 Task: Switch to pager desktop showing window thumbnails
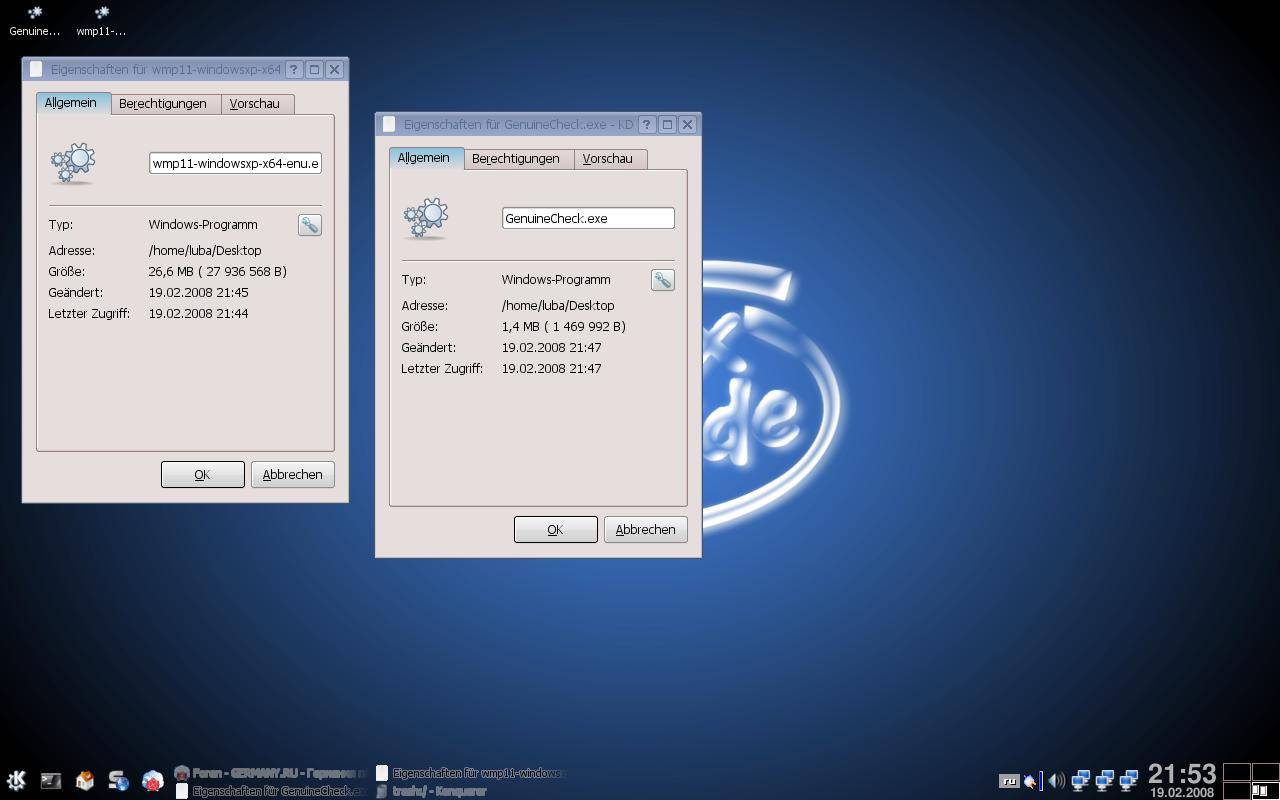click(1265, 790)
